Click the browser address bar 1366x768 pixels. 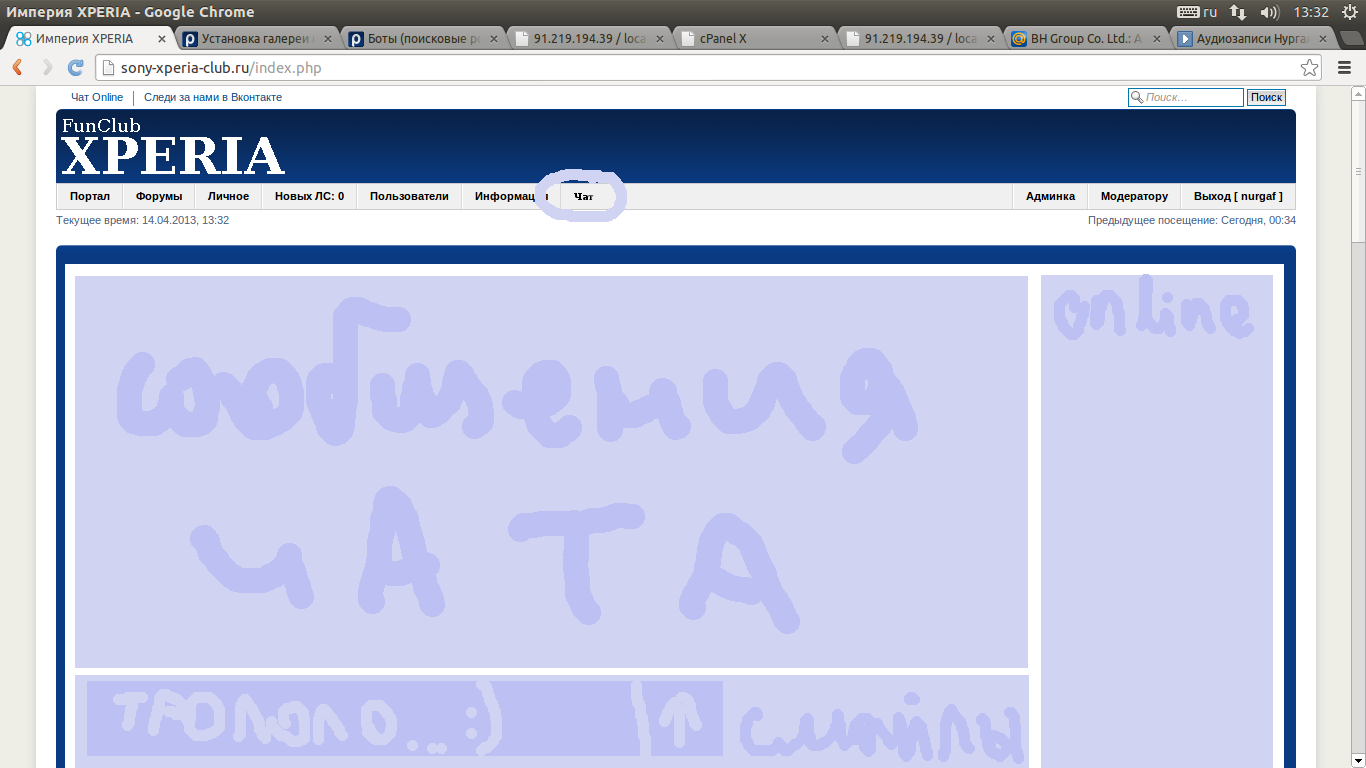(x=700, y=68)
